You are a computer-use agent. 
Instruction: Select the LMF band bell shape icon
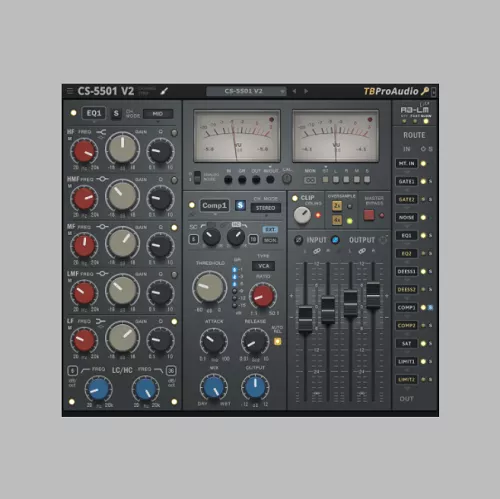pos(102,274)
